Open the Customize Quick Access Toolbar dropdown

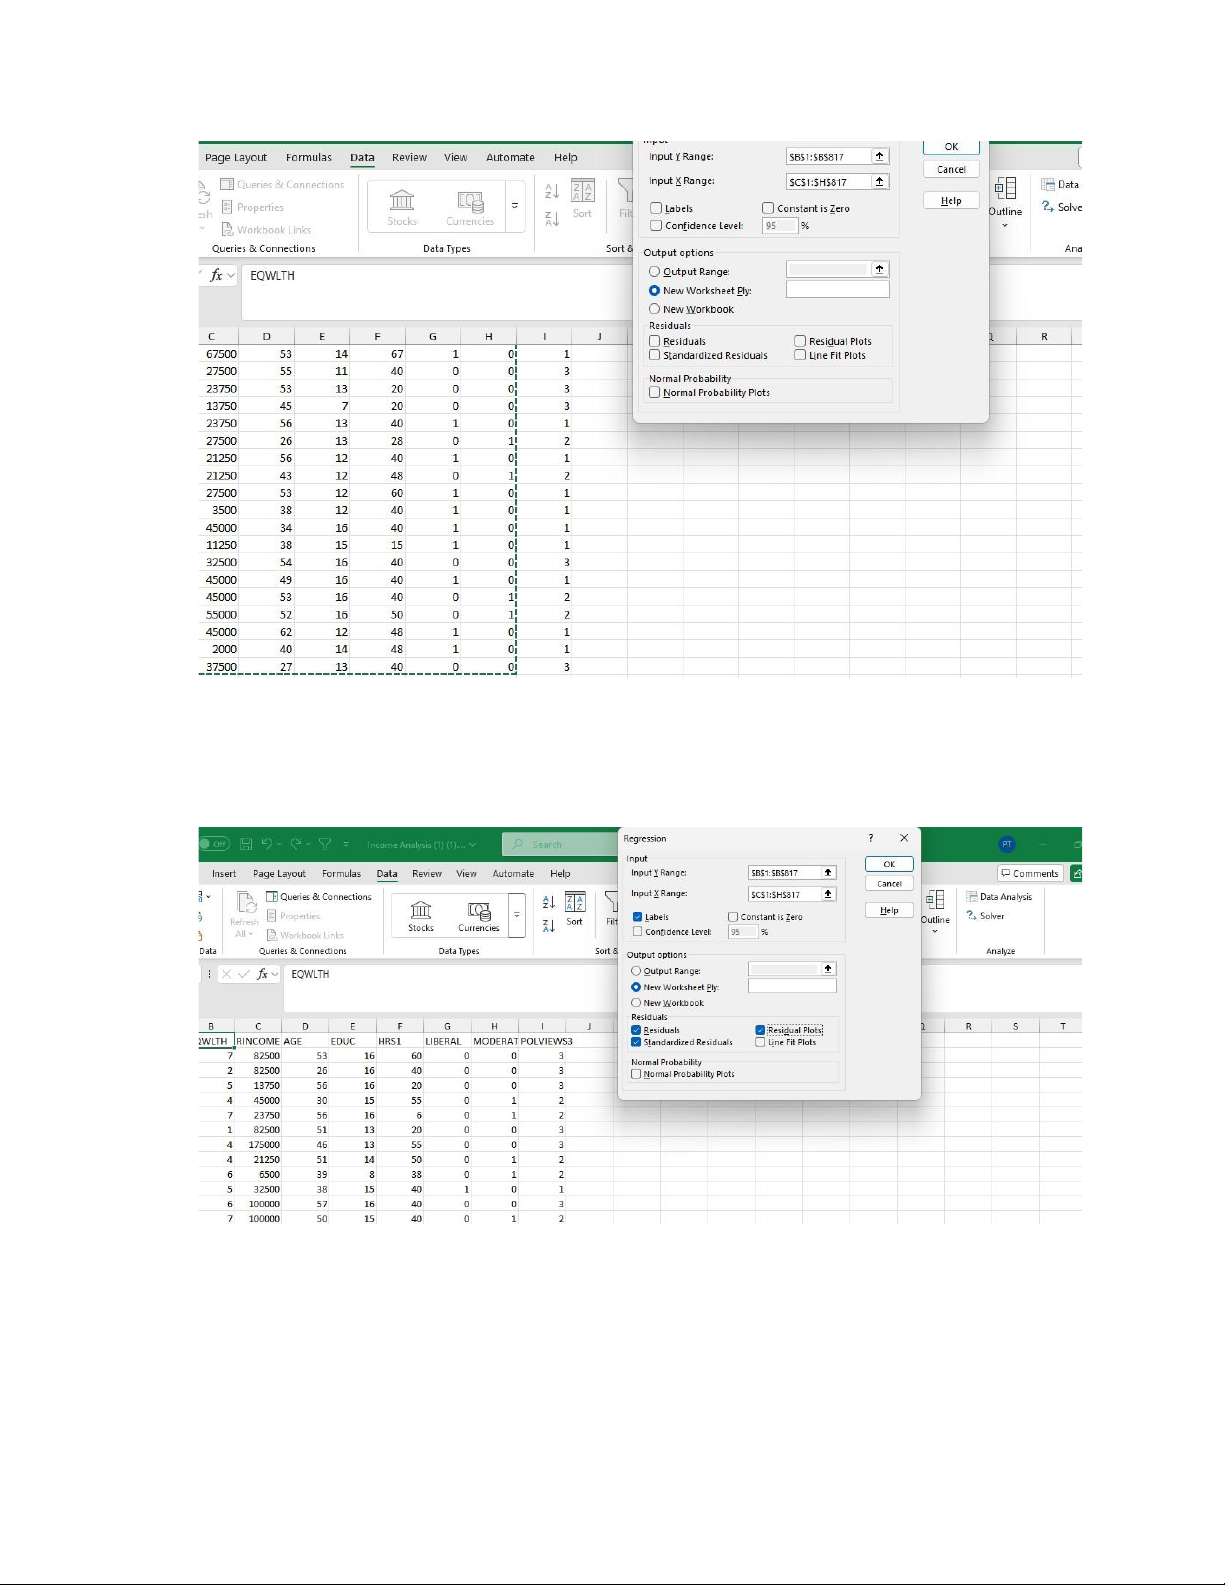(346, 844)
